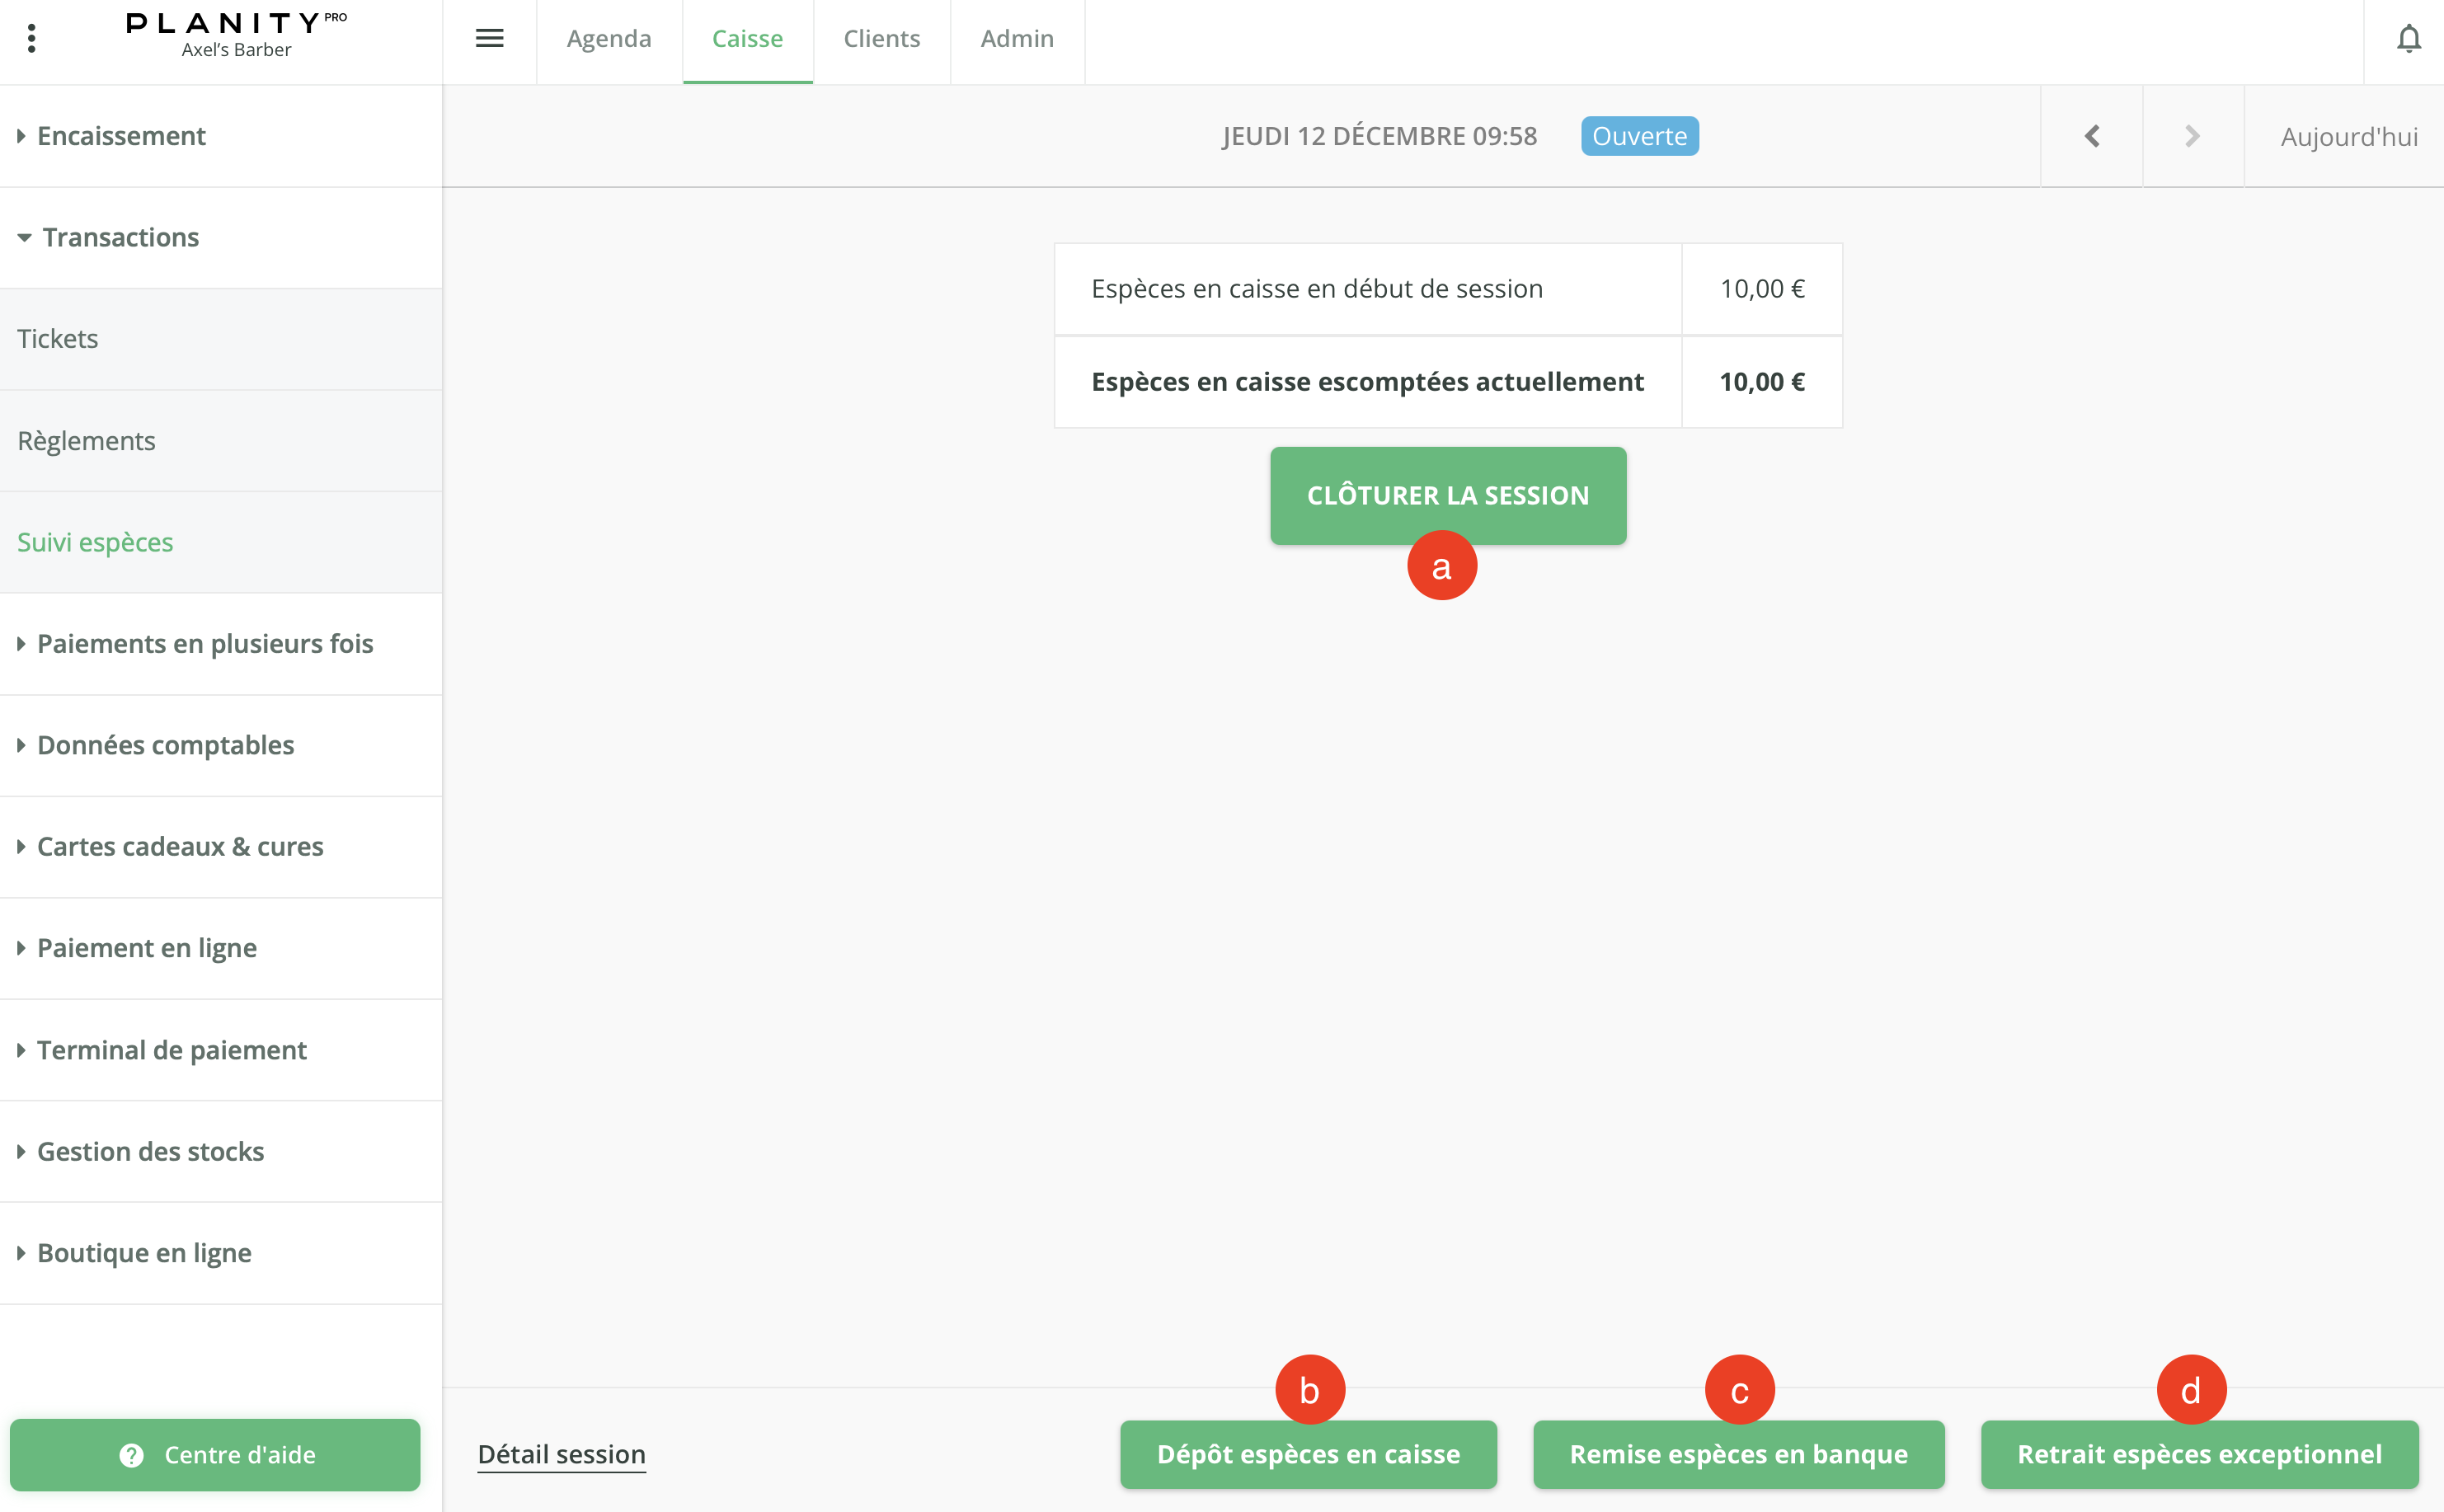The width and height of the screenshot is (2444, 1512).
Task: Go to previous day with left chevron
Action: 2091,136
